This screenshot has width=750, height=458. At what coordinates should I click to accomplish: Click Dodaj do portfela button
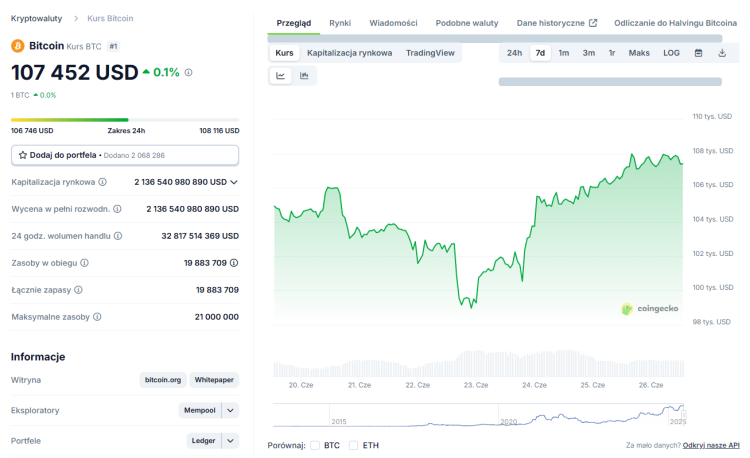(125, 155)
